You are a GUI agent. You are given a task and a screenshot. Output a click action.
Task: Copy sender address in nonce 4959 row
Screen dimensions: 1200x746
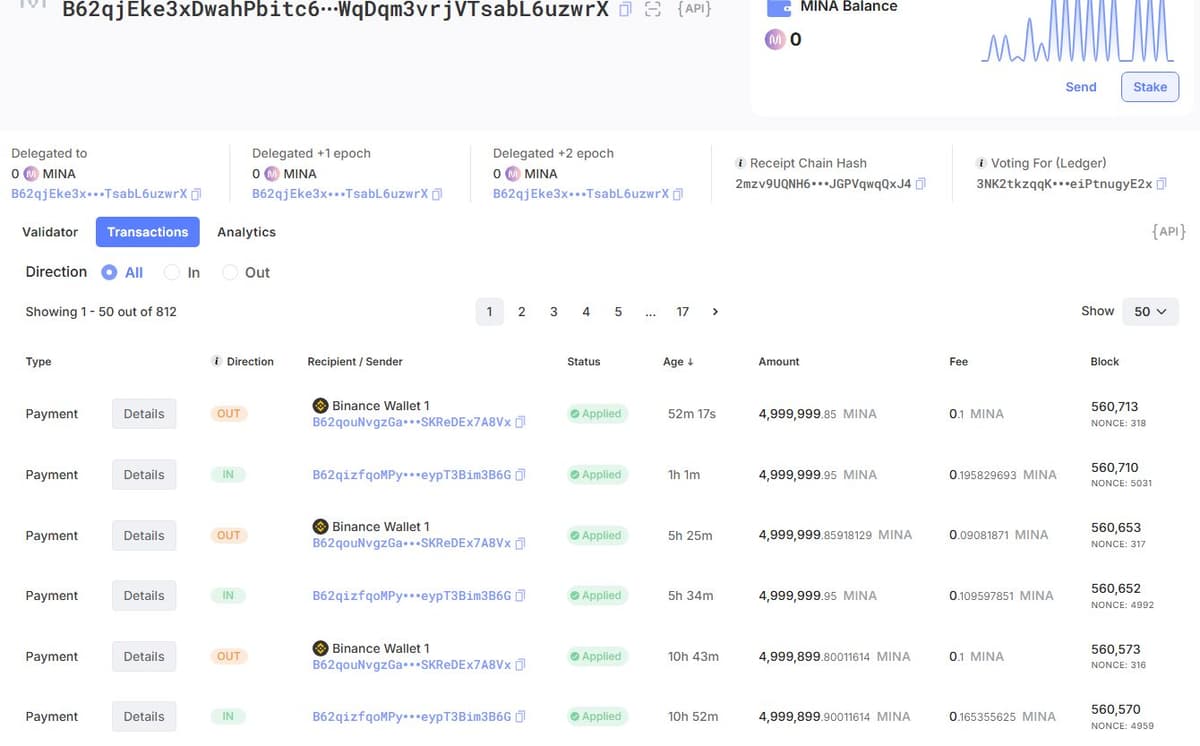click(520, 717)
